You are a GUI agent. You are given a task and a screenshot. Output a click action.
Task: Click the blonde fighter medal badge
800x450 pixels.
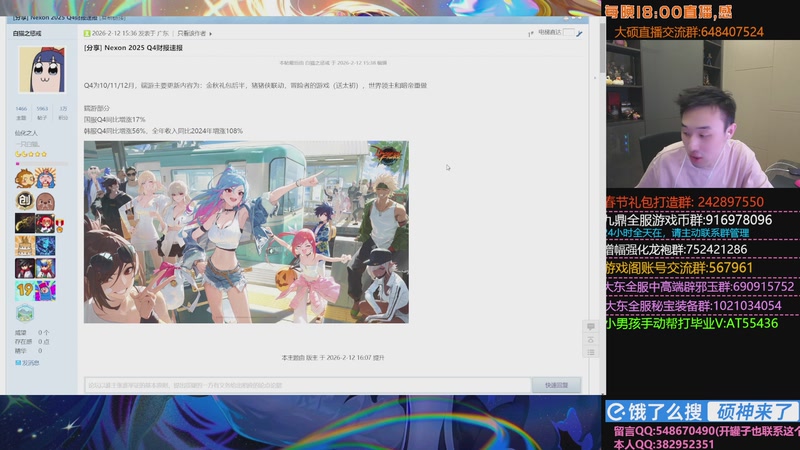tap(45, 268)
